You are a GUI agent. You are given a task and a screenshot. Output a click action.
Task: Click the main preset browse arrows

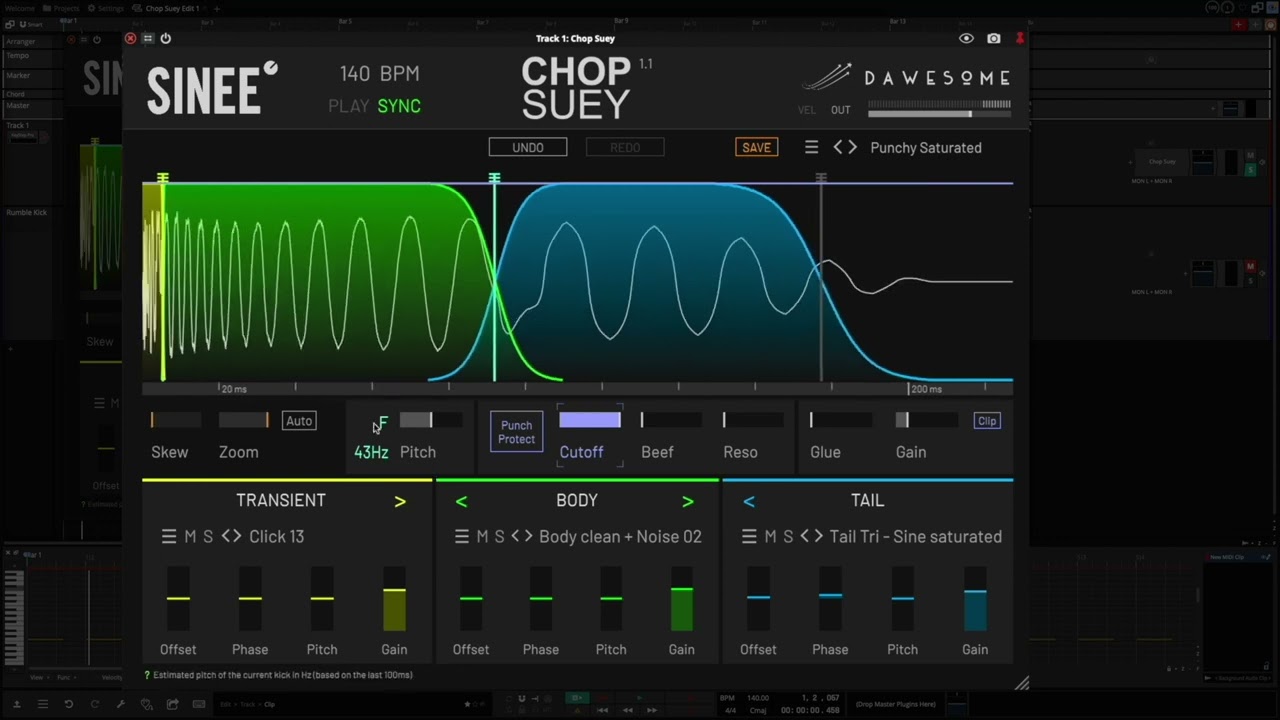845,147
